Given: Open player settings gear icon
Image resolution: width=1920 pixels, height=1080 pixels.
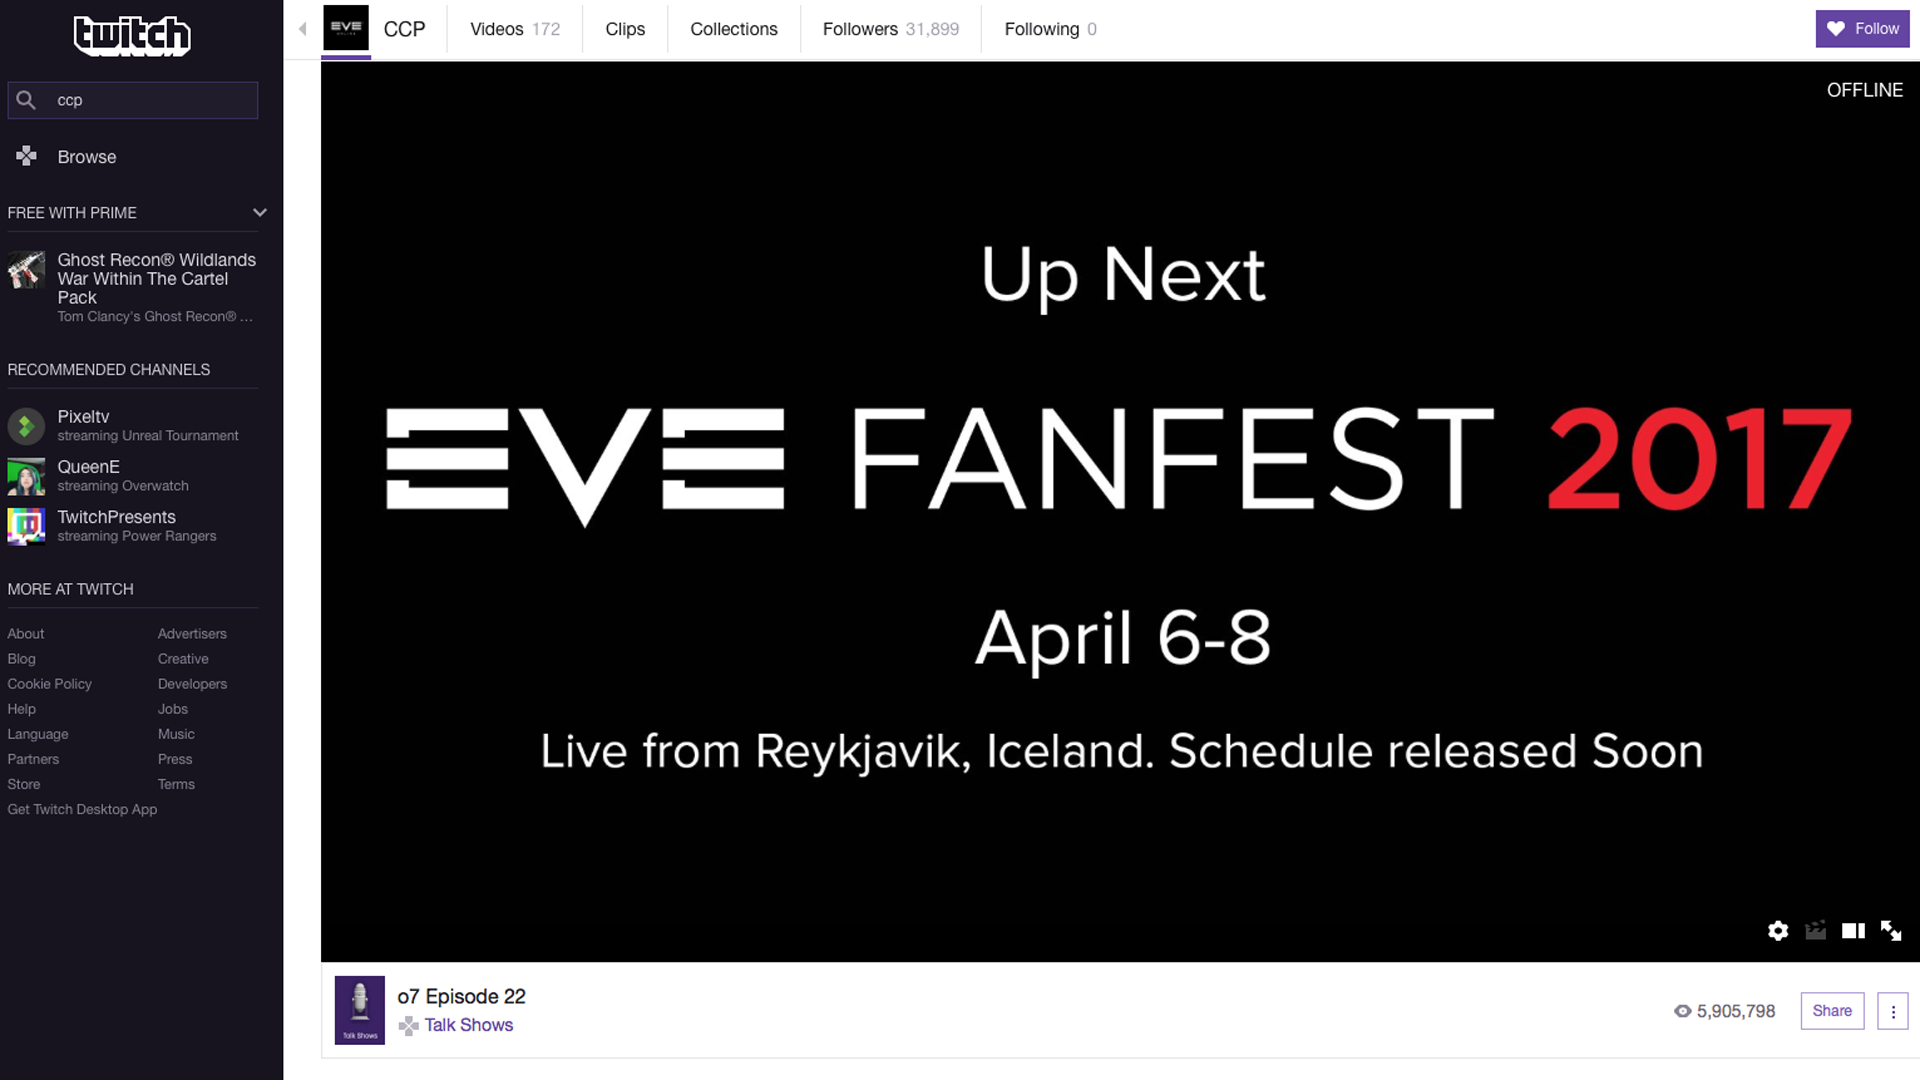Looking at the screenshot, I should click(x=1778, y=931).
